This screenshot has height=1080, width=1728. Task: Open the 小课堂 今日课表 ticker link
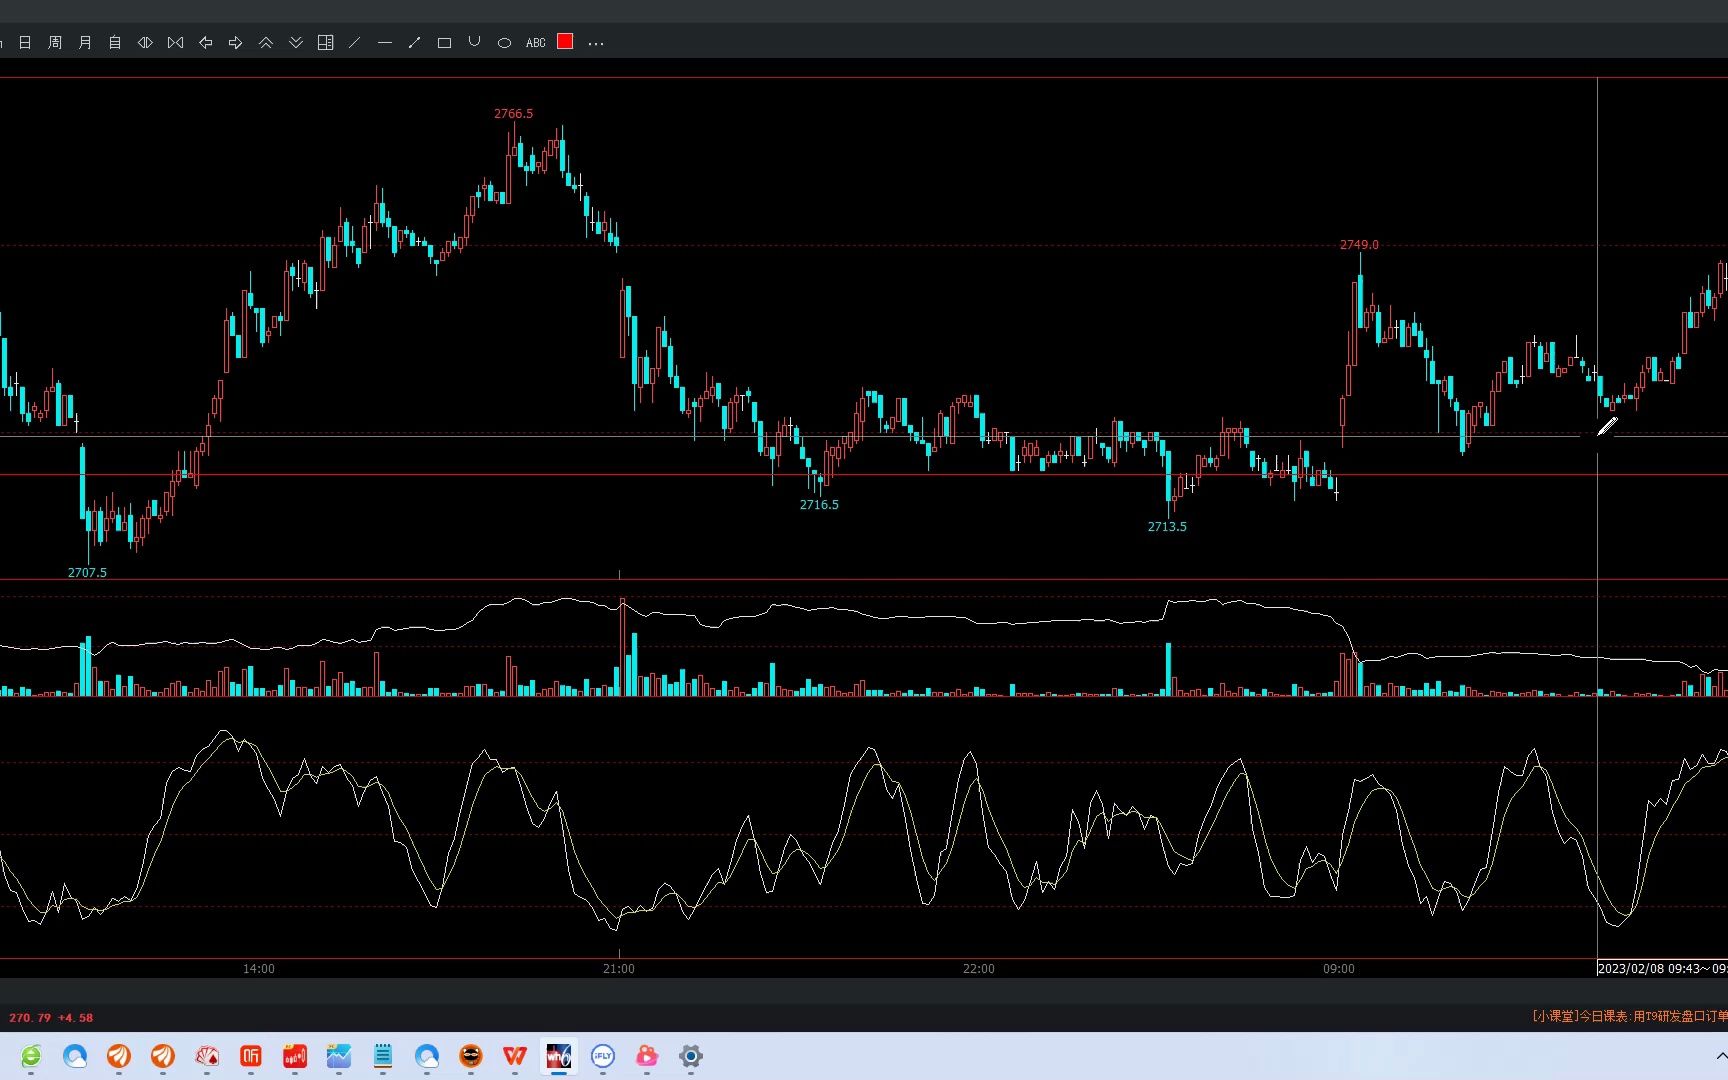[x=1629, y=1016]
